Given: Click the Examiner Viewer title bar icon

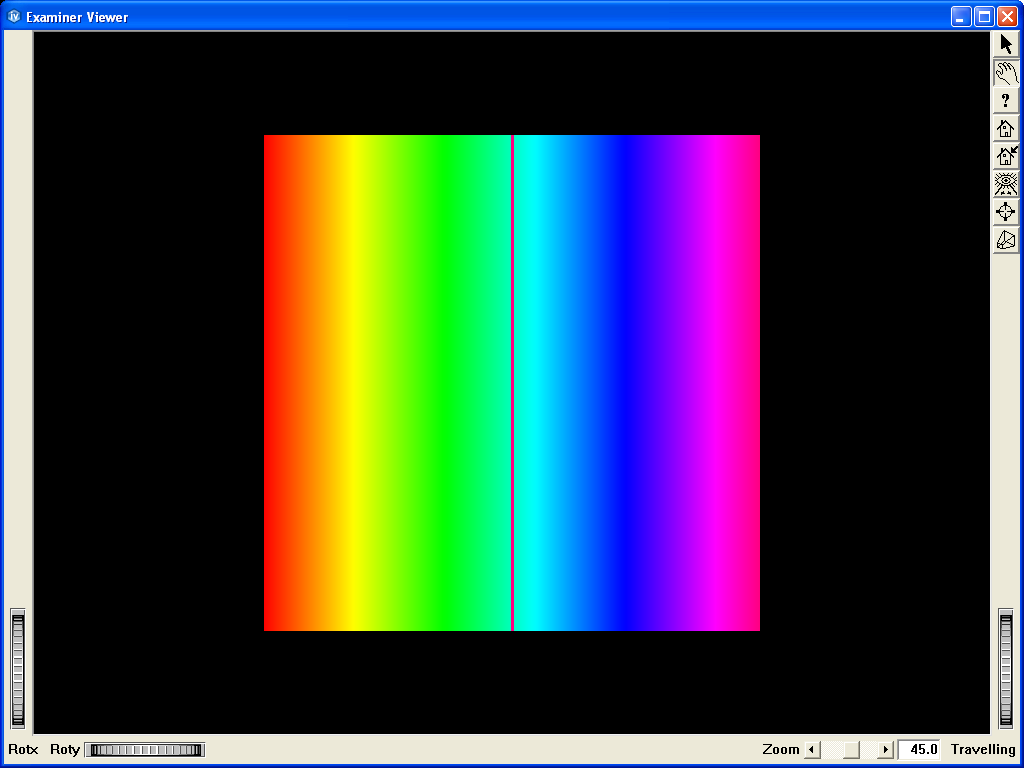Looking at the screenshot, I should pyautogui.click(x=13, y=16).
